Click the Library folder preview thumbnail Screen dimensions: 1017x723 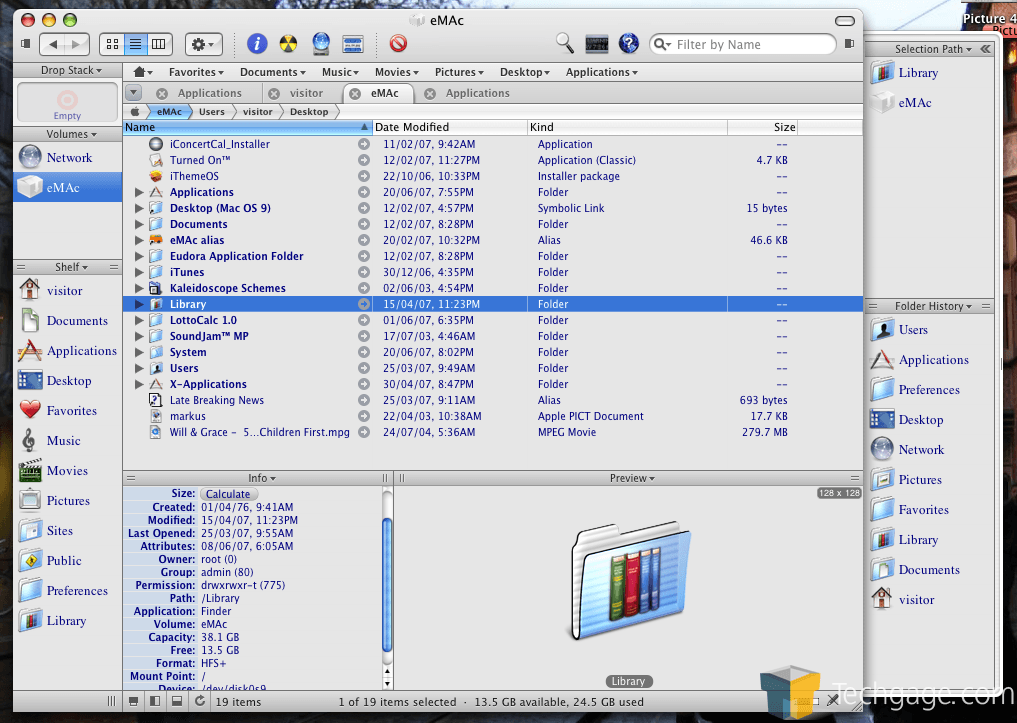coord(630,581)
